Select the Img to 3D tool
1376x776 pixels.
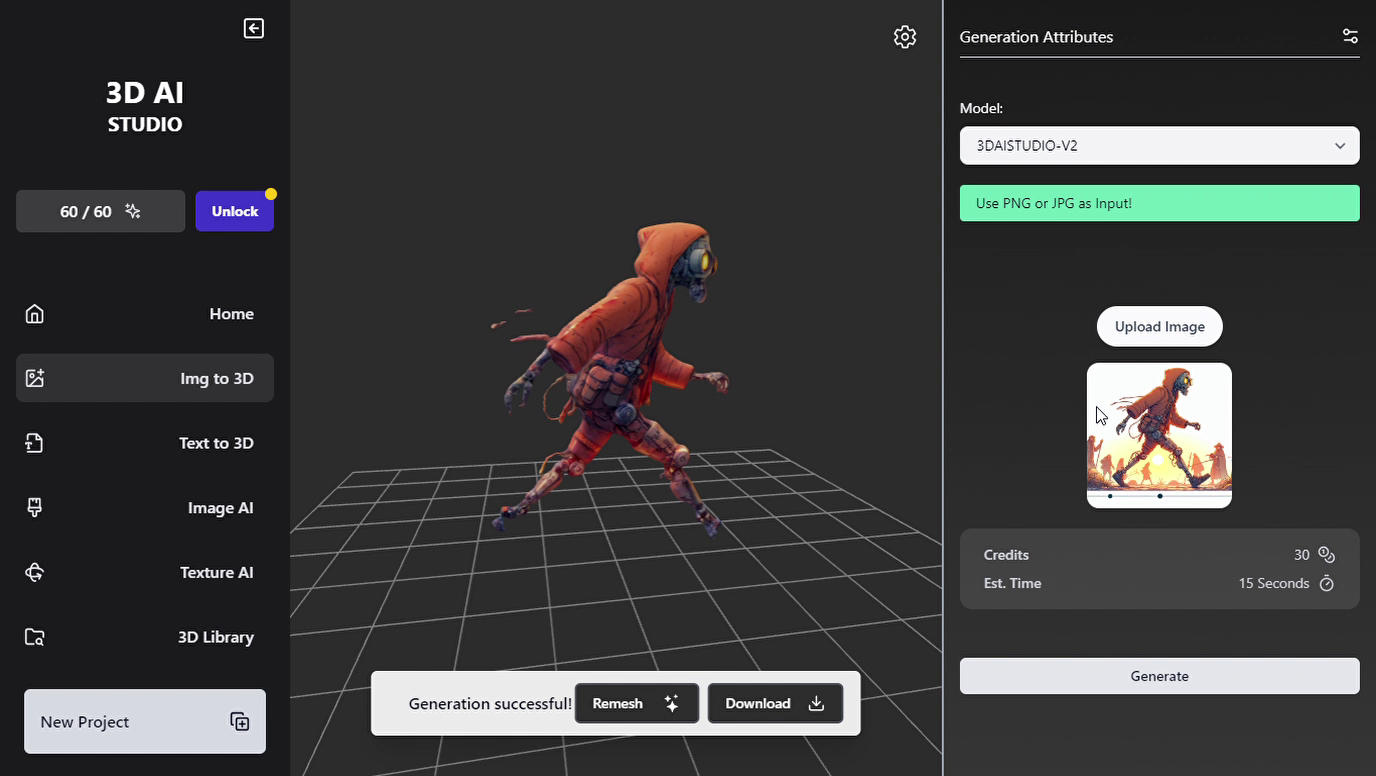click(144, 378)
